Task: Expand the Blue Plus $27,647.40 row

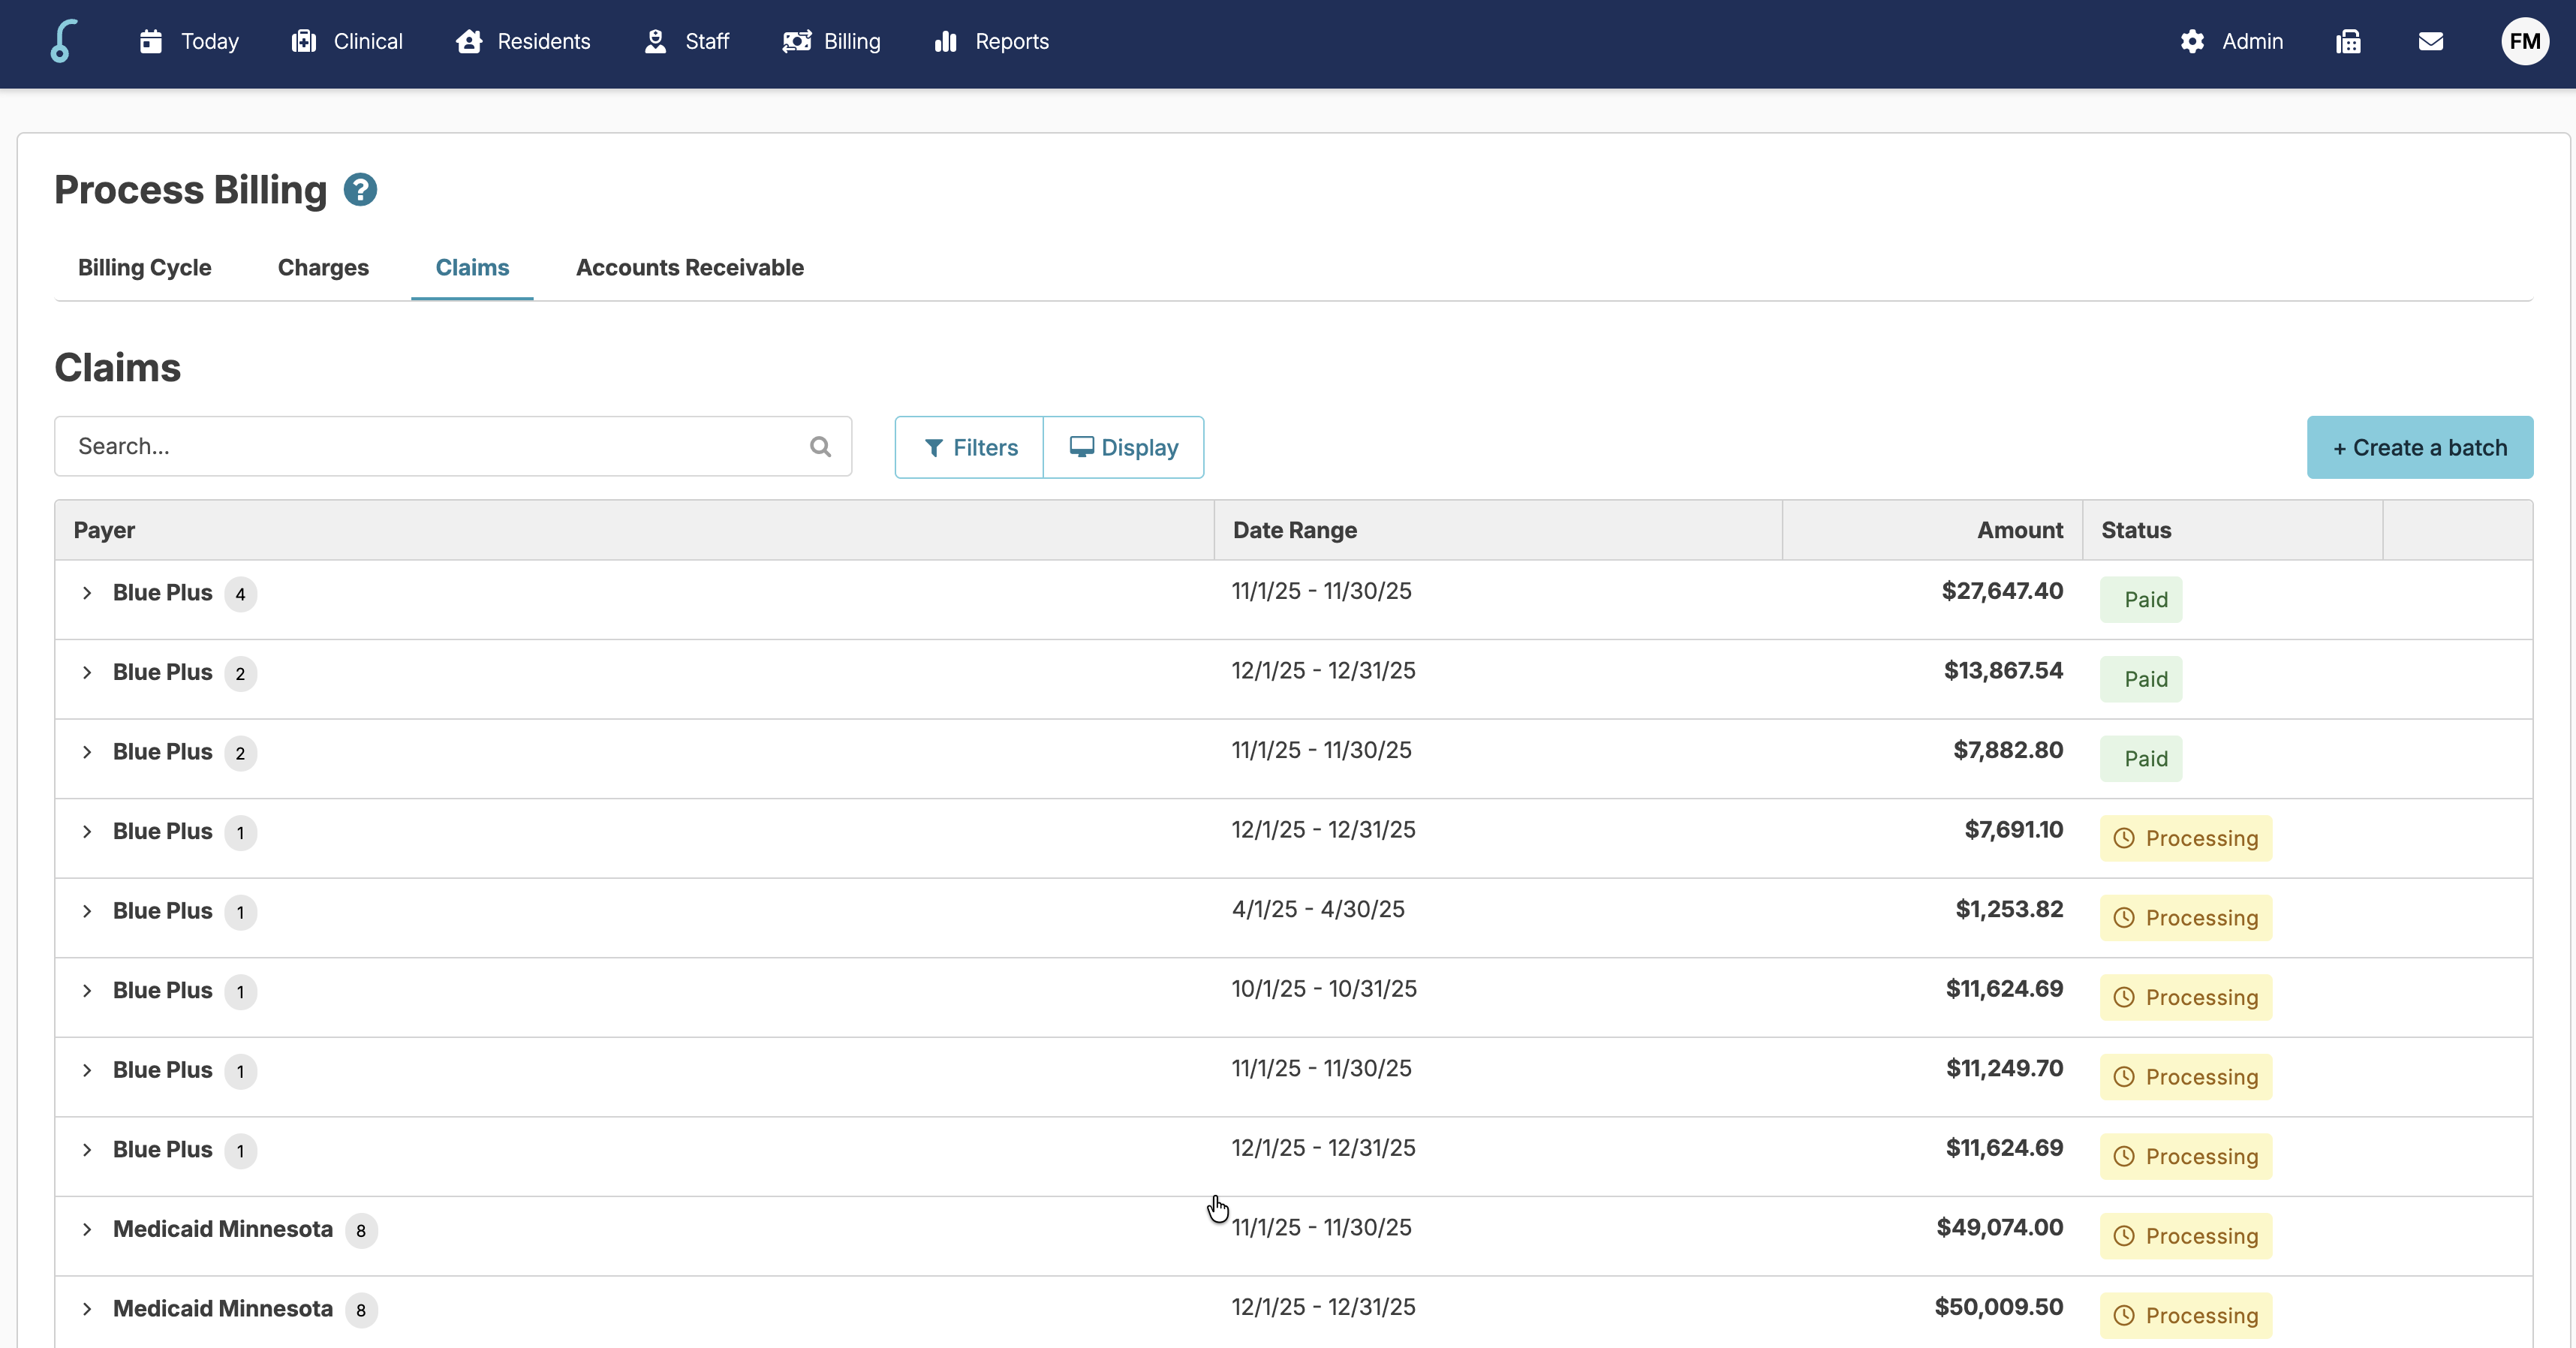Action: tap(87, 593)
